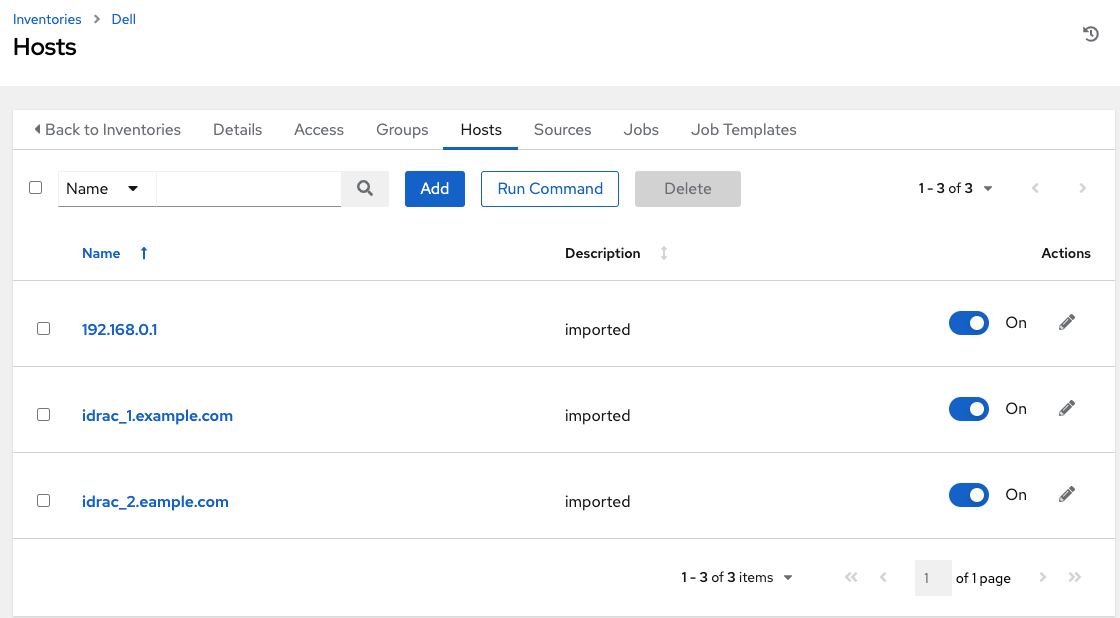Edit host 192.168.0.1 with pencil icon

click(x=1067, y=323)
